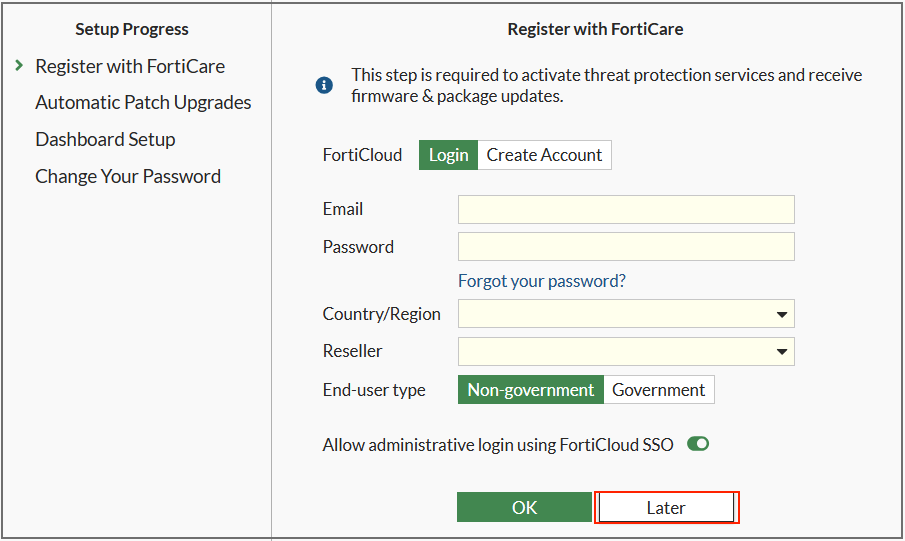The height and width of the screenshot is (541, 905).
Task: Toggle FortiCloud SSO administrative login switch
Action: tap(698, 444)
